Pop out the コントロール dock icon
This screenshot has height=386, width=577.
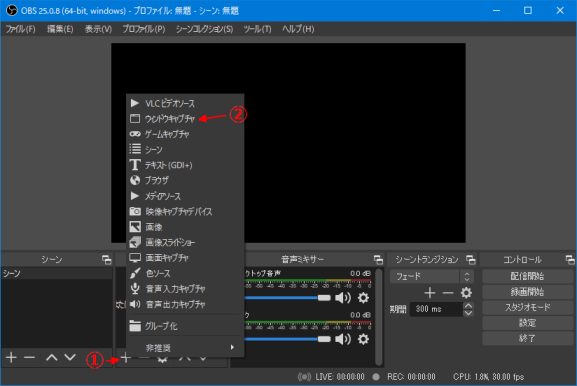click(x=570, y=260)
